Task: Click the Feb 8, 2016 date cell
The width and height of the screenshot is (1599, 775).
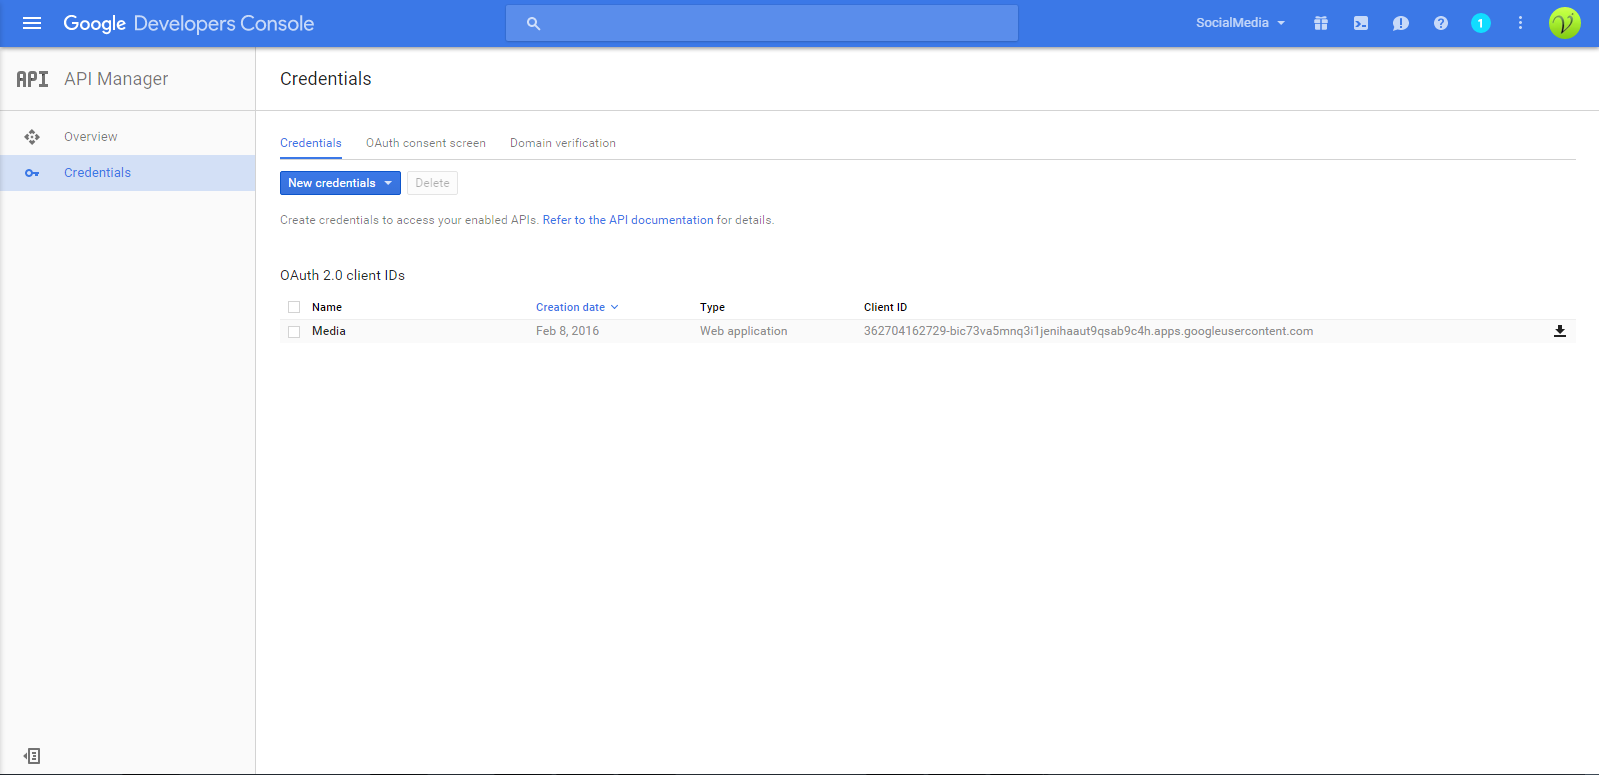Action: [x=567, y=331]
